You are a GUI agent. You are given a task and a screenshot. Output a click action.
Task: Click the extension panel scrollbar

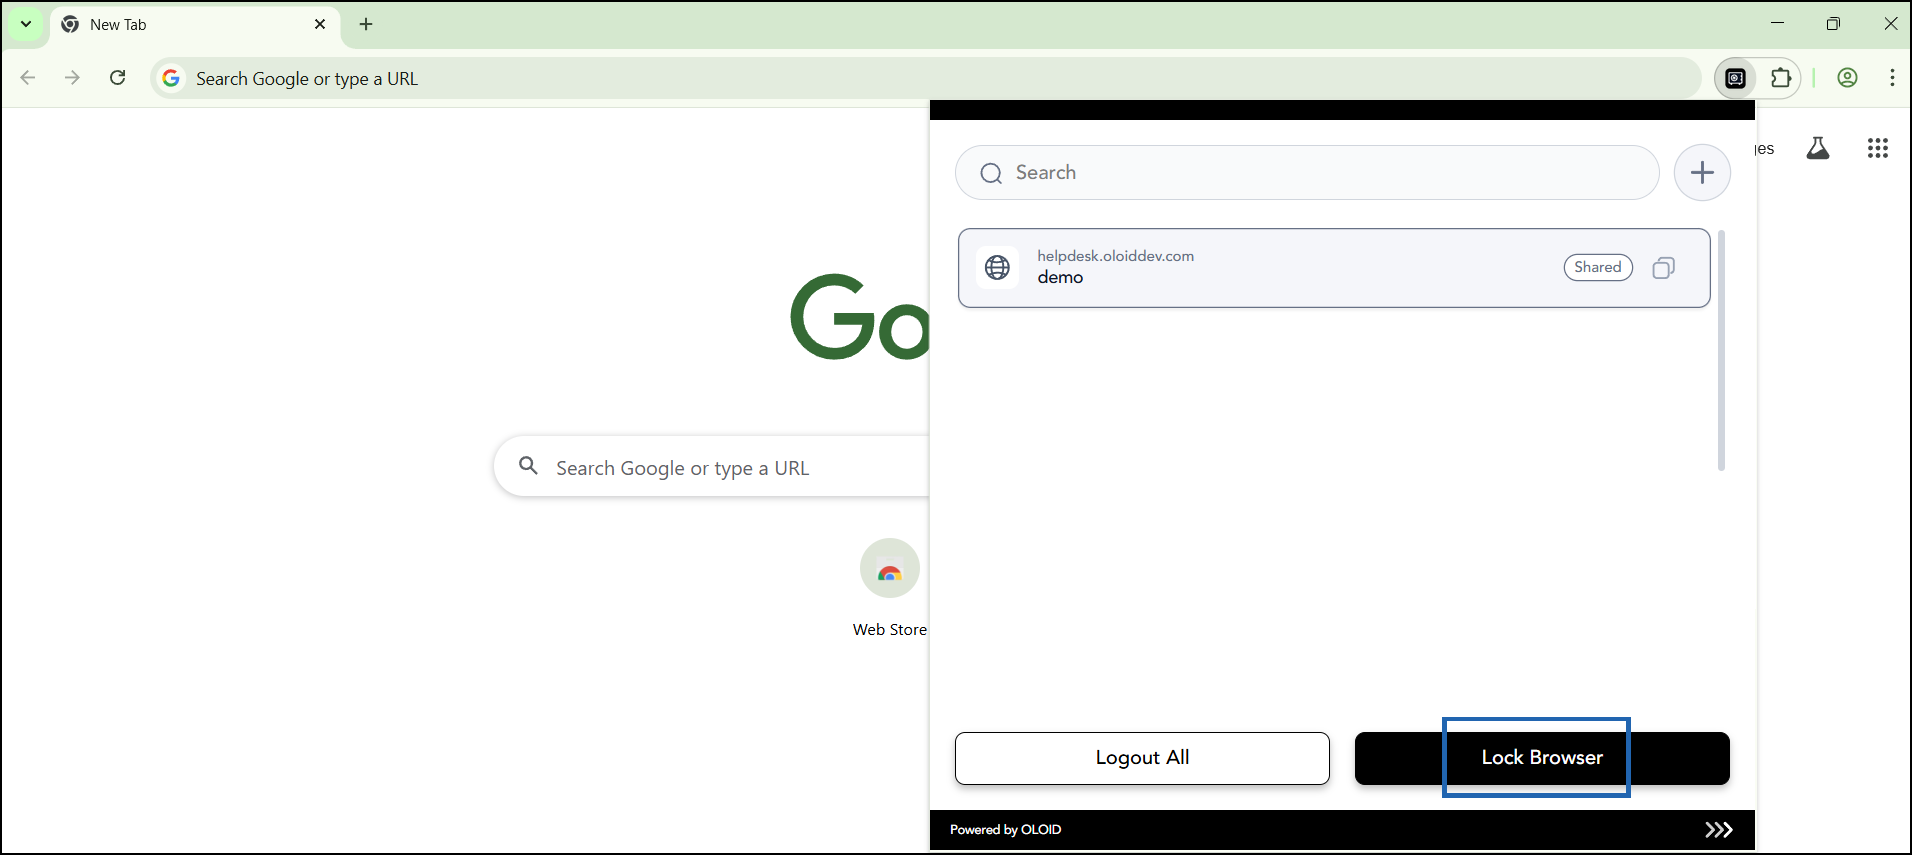click(1721, 350)
